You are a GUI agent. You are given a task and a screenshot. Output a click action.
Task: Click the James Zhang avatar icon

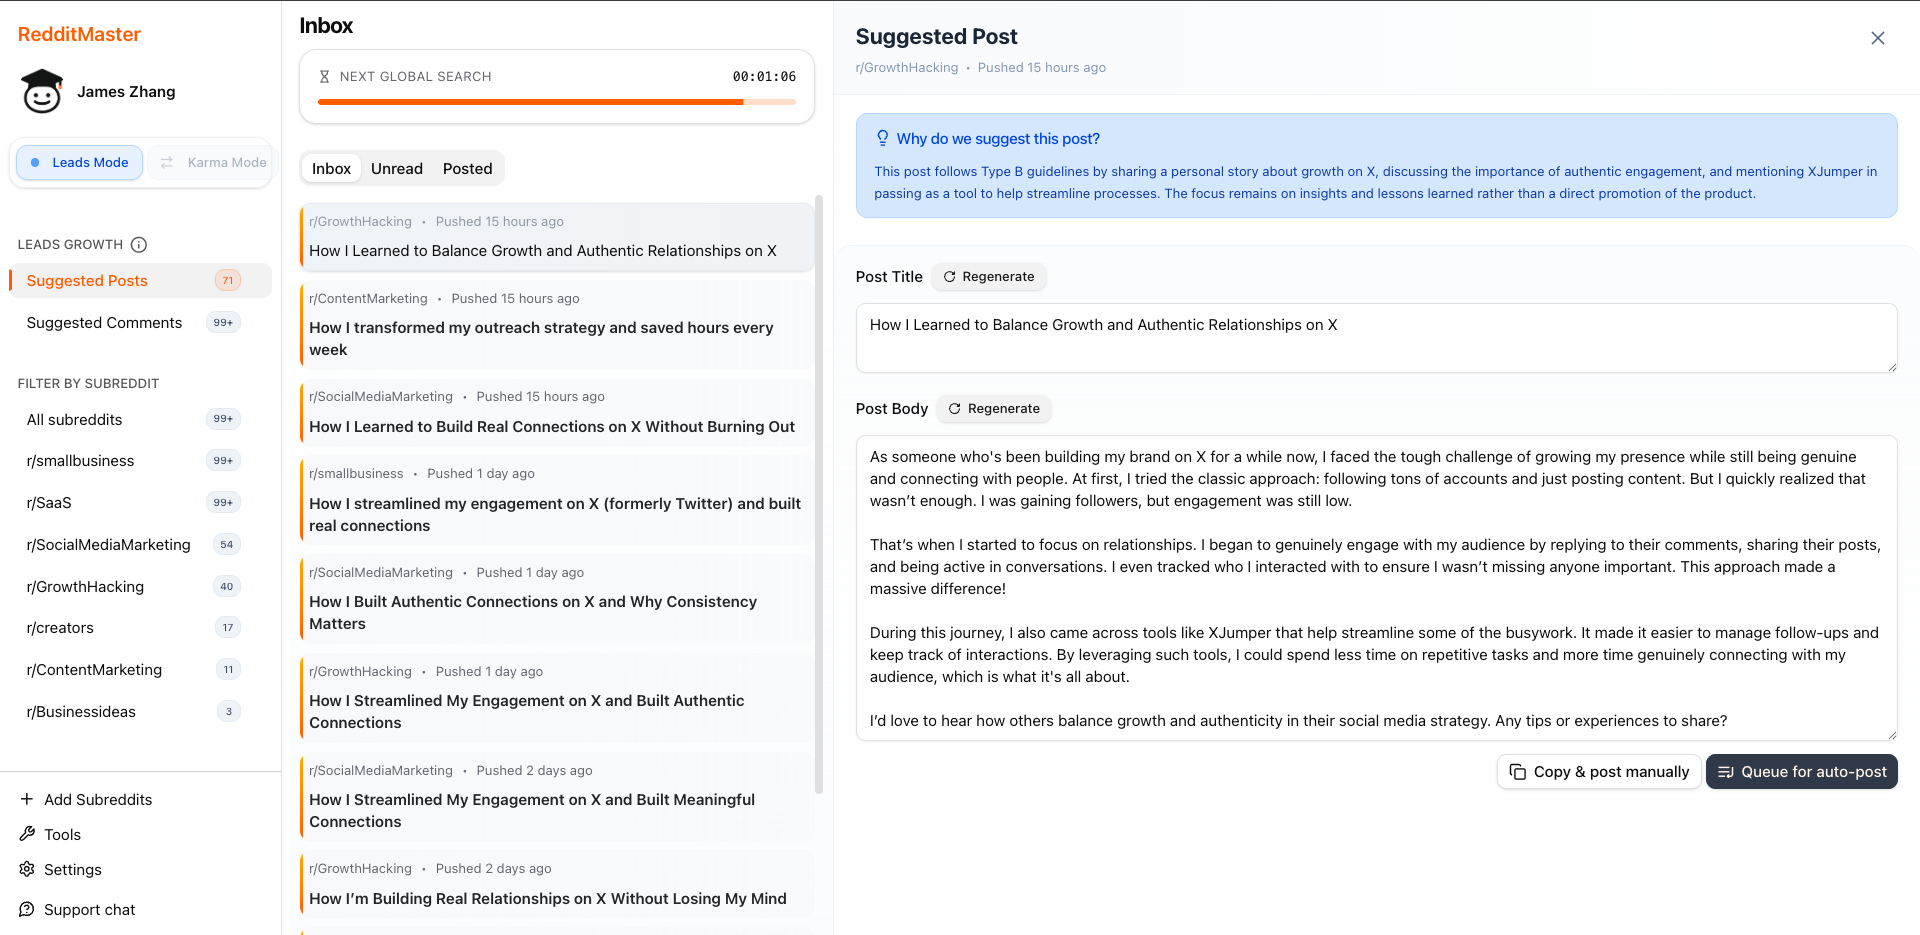pos(42,91)
